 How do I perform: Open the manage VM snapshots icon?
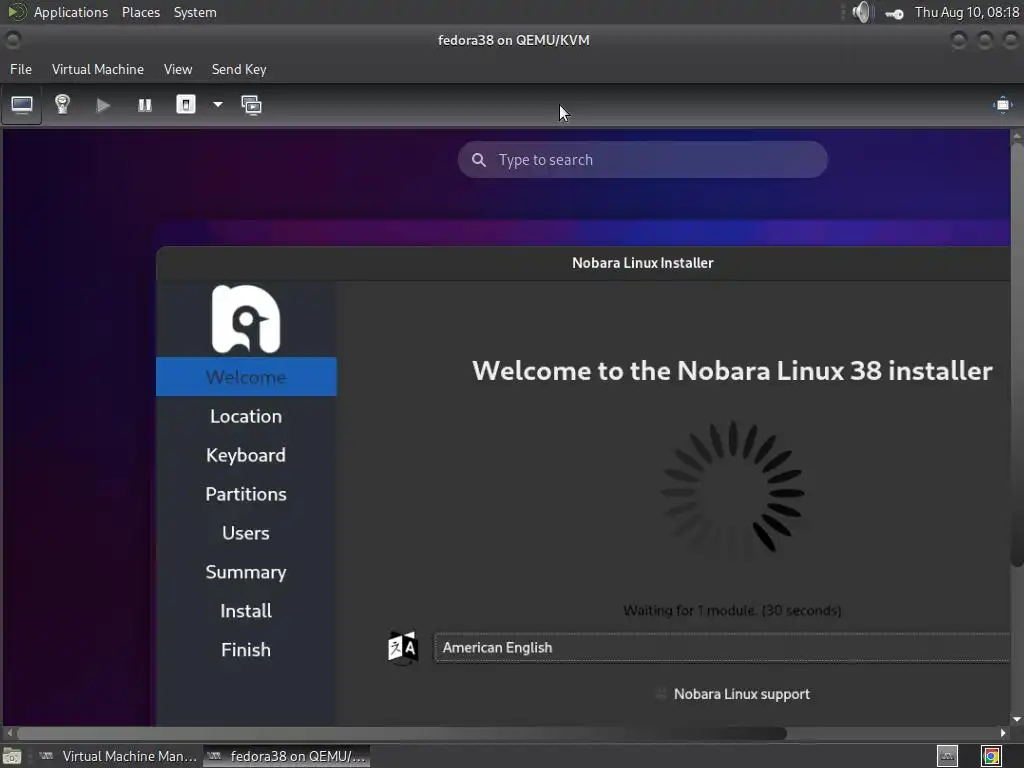pyautogui.click(x=251, y=105)
